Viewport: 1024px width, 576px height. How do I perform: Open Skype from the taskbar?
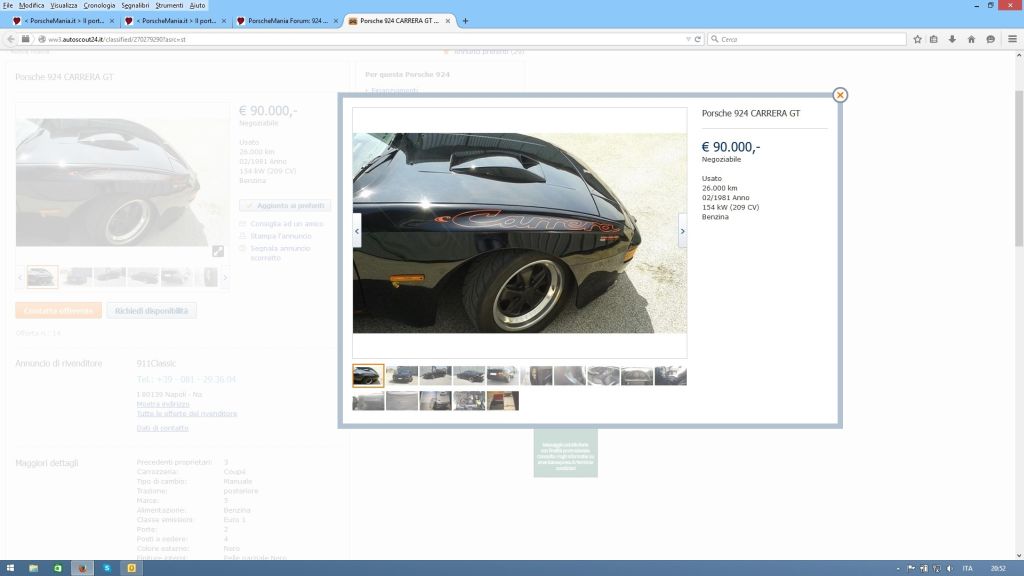[106, 568]
